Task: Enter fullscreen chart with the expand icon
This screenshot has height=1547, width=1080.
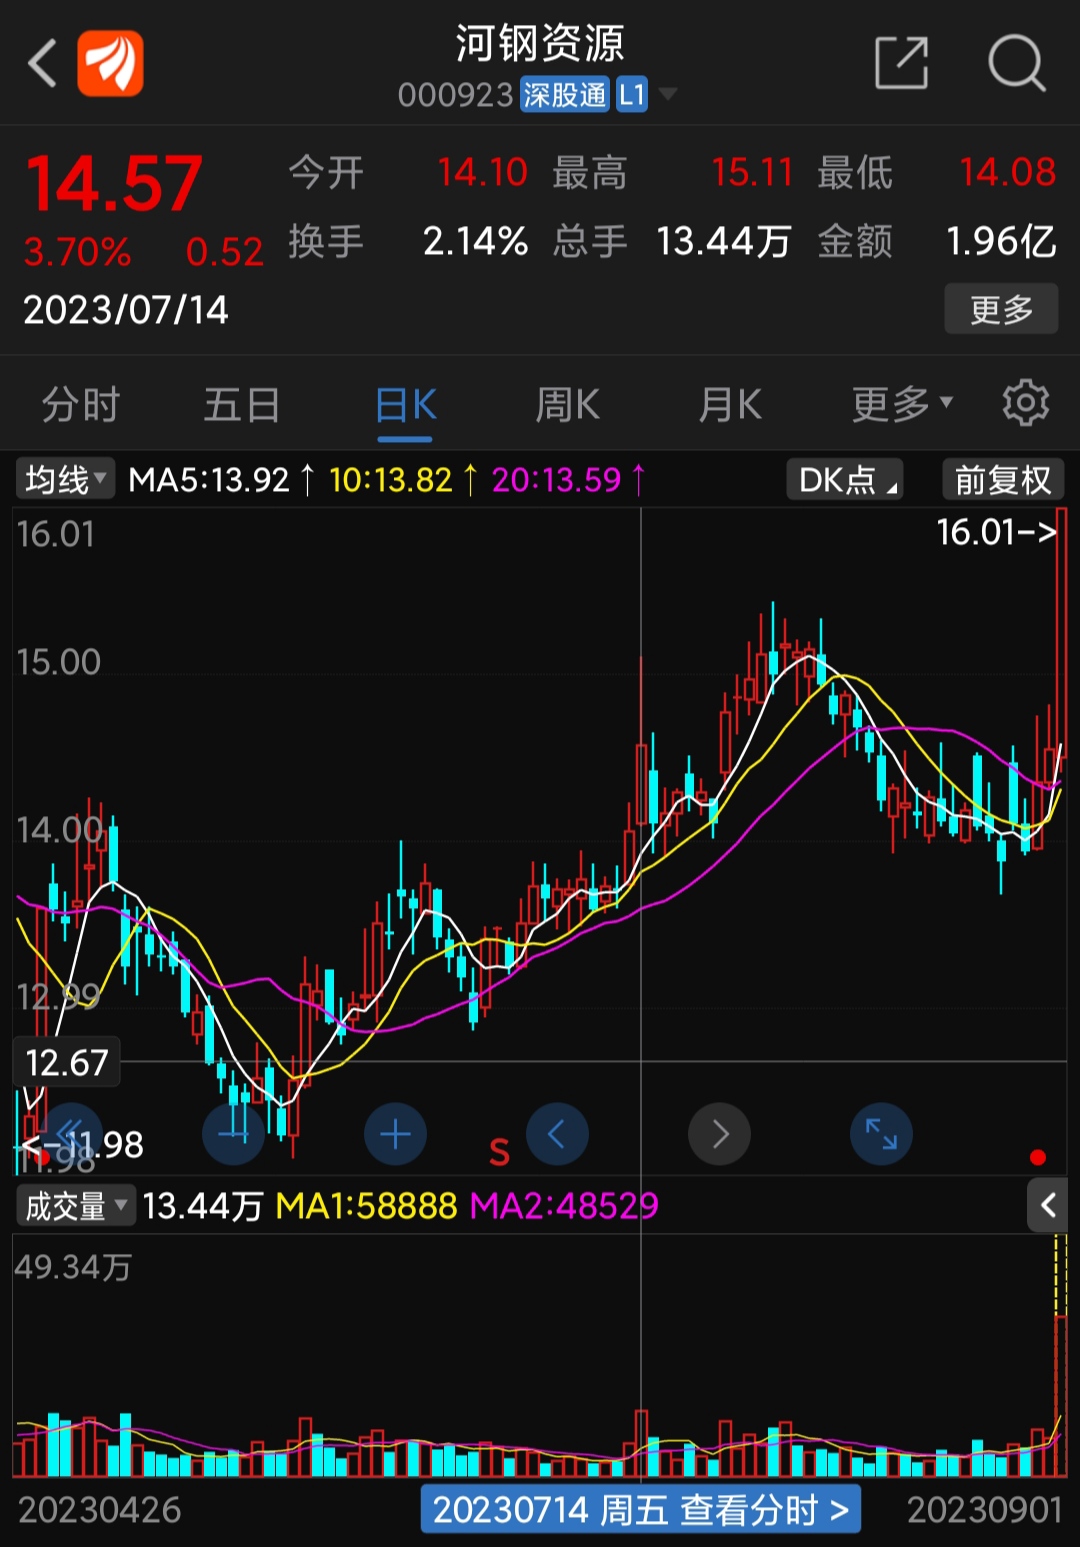Action: [881, 1134]
